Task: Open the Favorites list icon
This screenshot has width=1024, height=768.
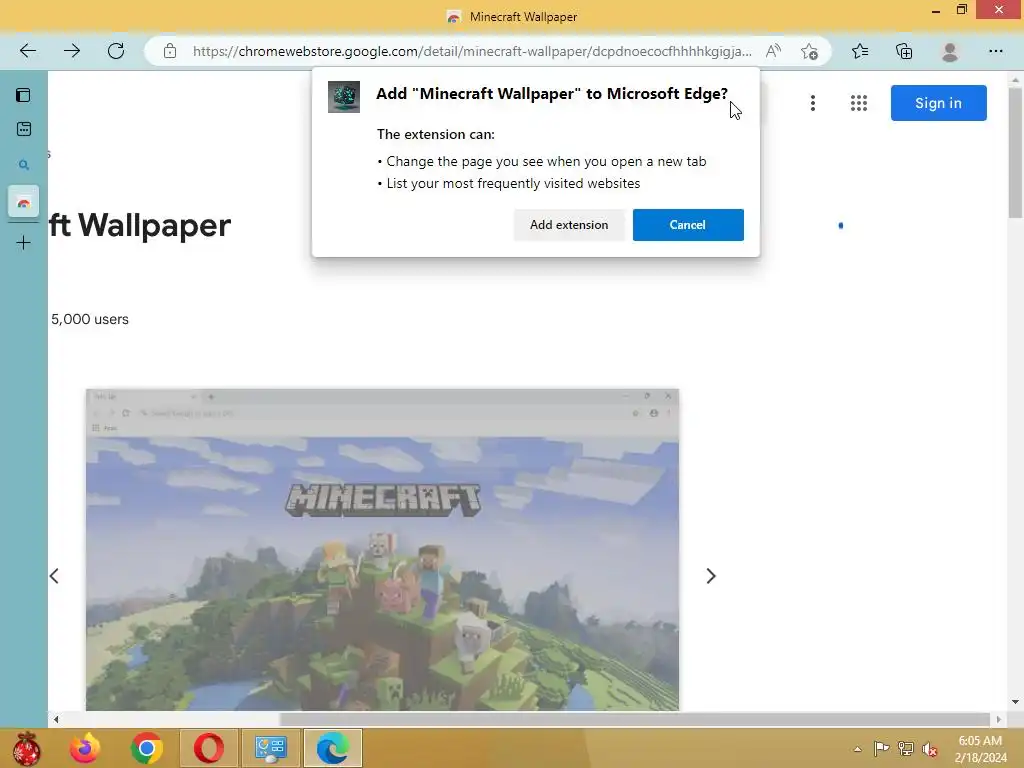Action: point(860,51)
